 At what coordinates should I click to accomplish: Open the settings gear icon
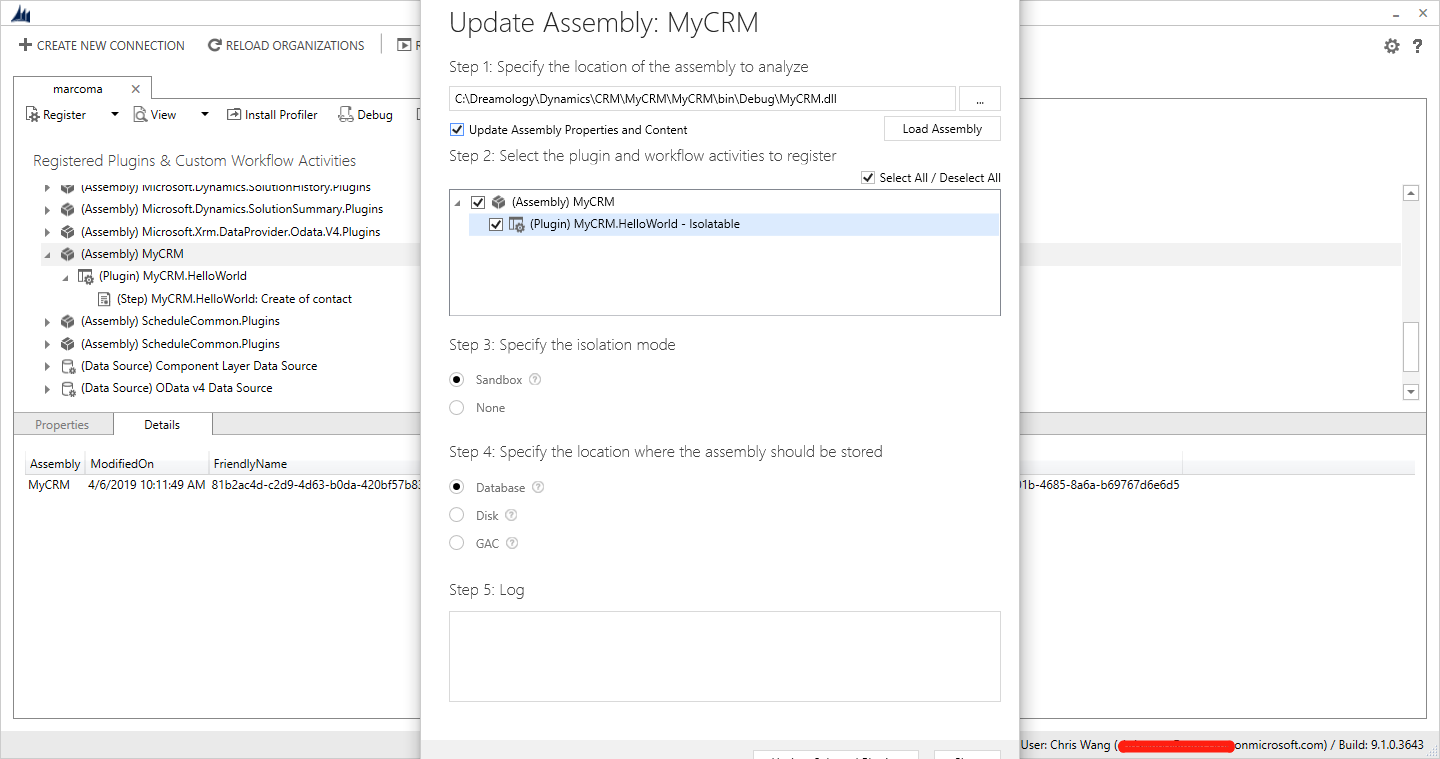(1391, 46)
